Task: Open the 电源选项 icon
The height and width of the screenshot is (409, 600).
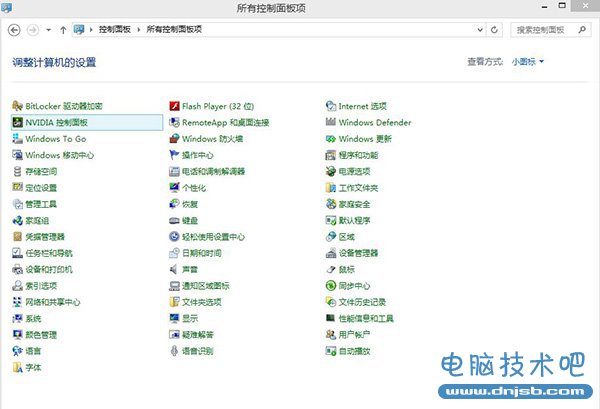Action: coord(331,171)
